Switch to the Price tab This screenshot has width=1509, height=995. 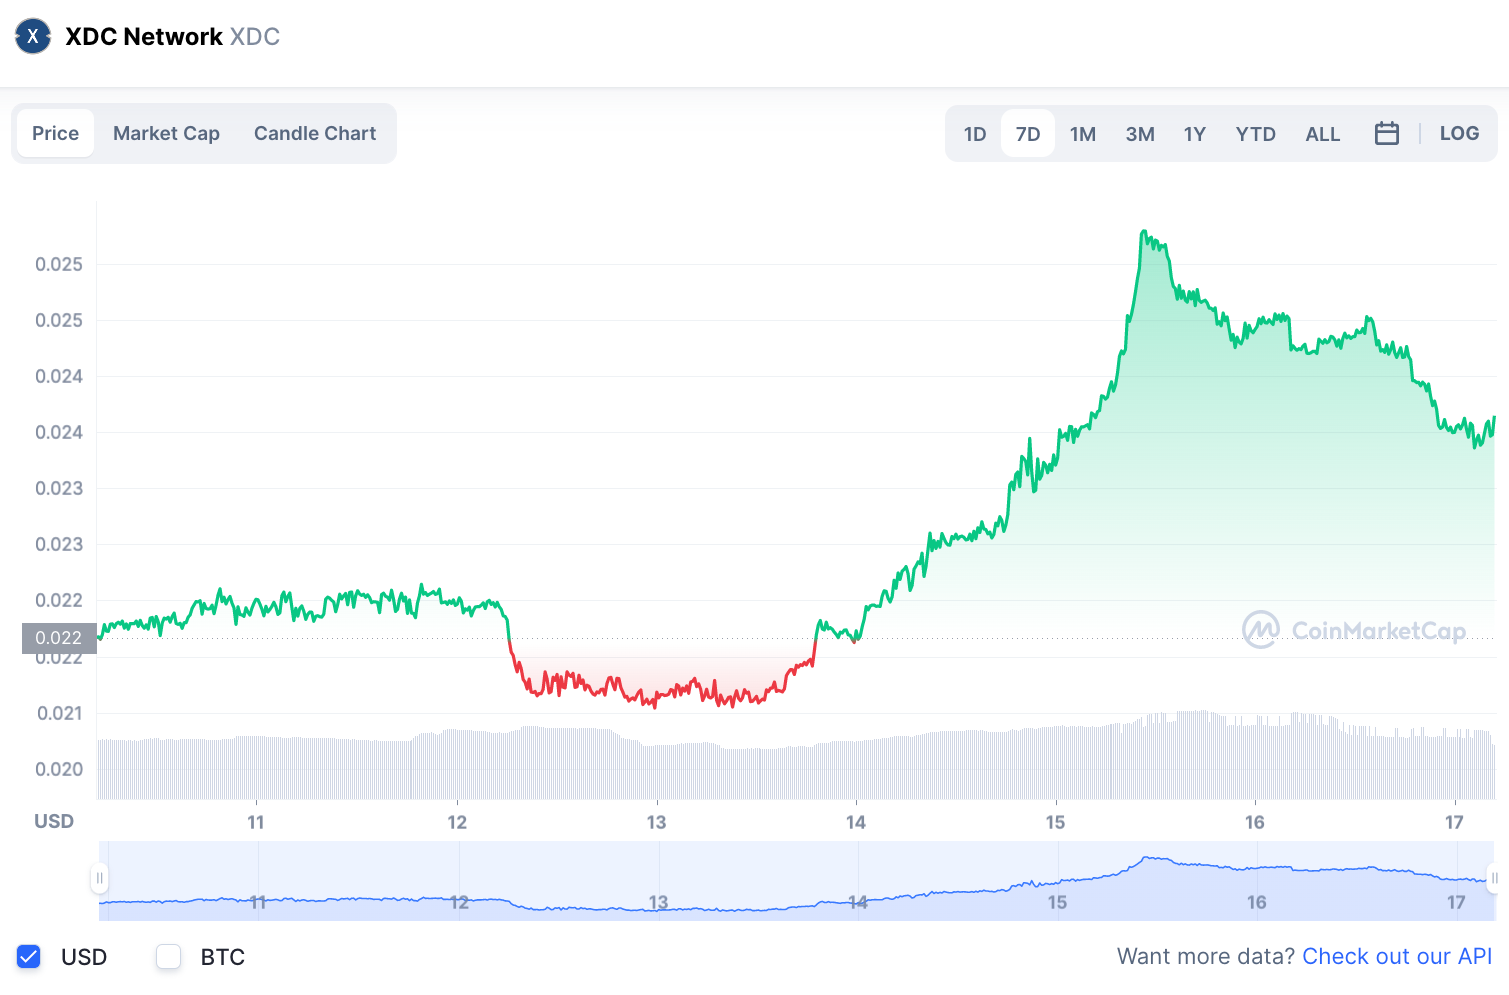[55, 133]
